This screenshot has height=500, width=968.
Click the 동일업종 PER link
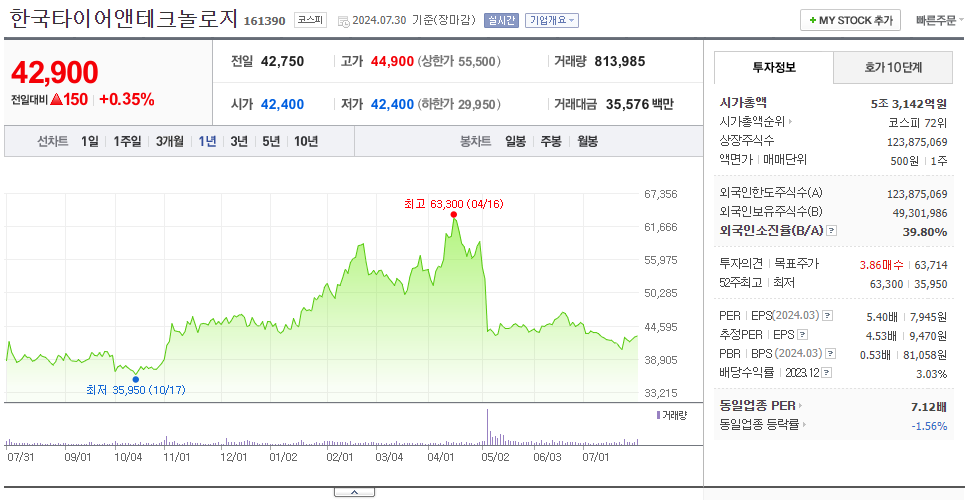[757, 406]
